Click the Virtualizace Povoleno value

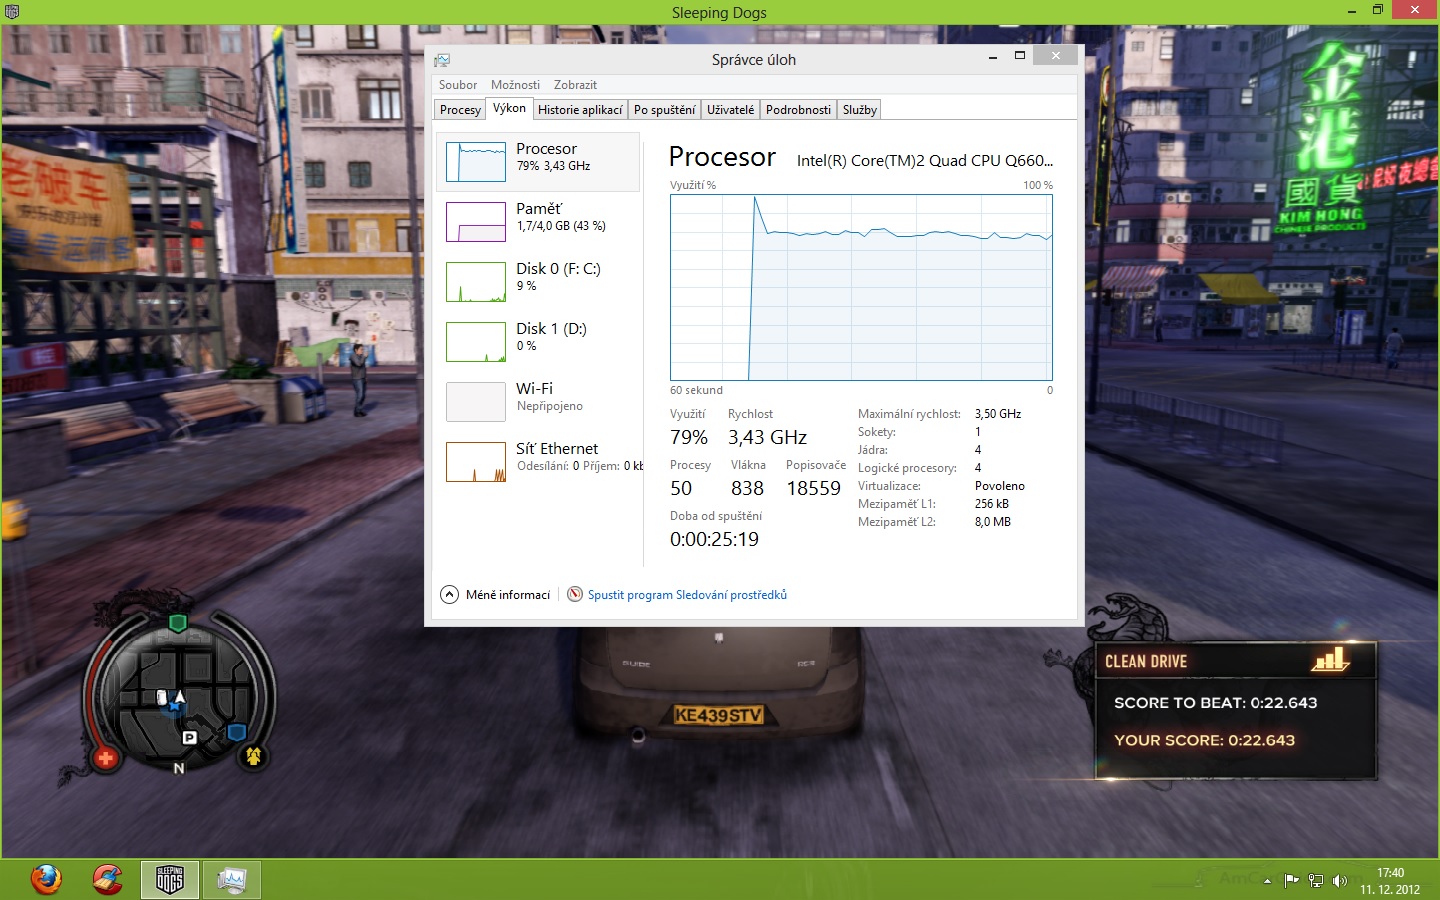click(999, 486)
